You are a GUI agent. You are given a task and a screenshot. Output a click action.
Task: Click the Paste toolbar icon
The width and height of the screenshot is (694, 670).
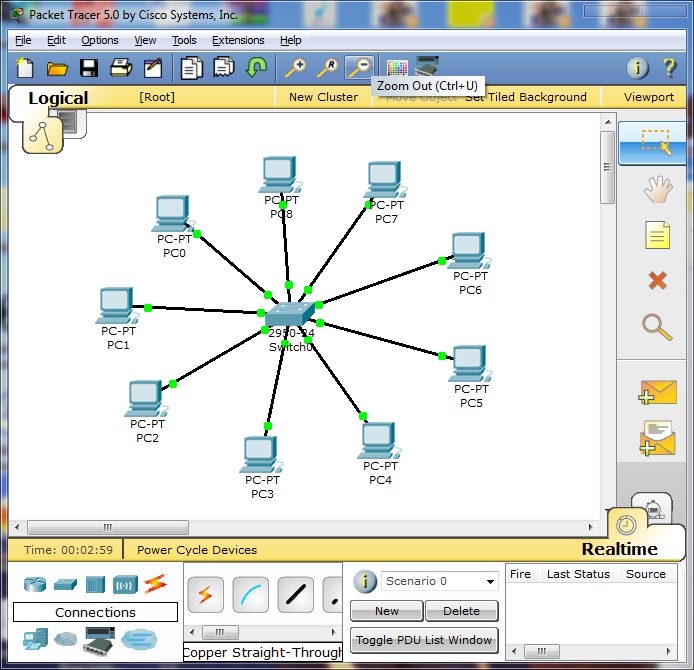[224, 68]
